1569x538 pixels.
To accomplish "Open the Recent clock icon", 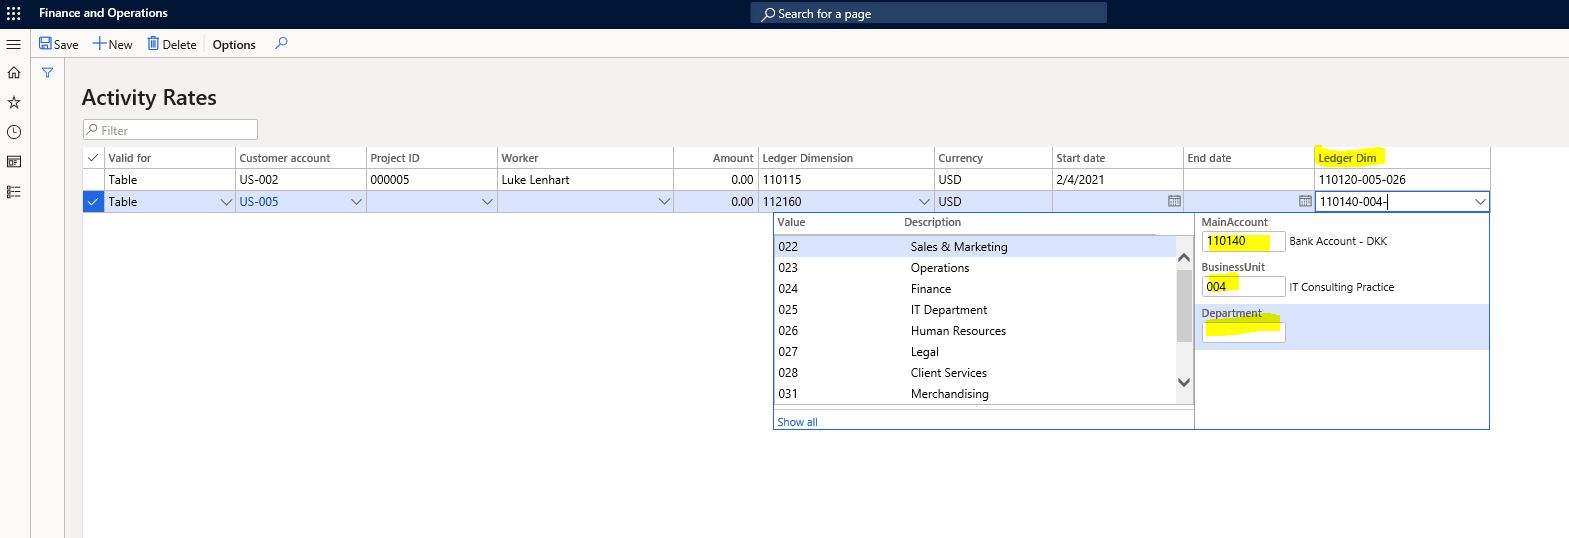I will 14,132.
